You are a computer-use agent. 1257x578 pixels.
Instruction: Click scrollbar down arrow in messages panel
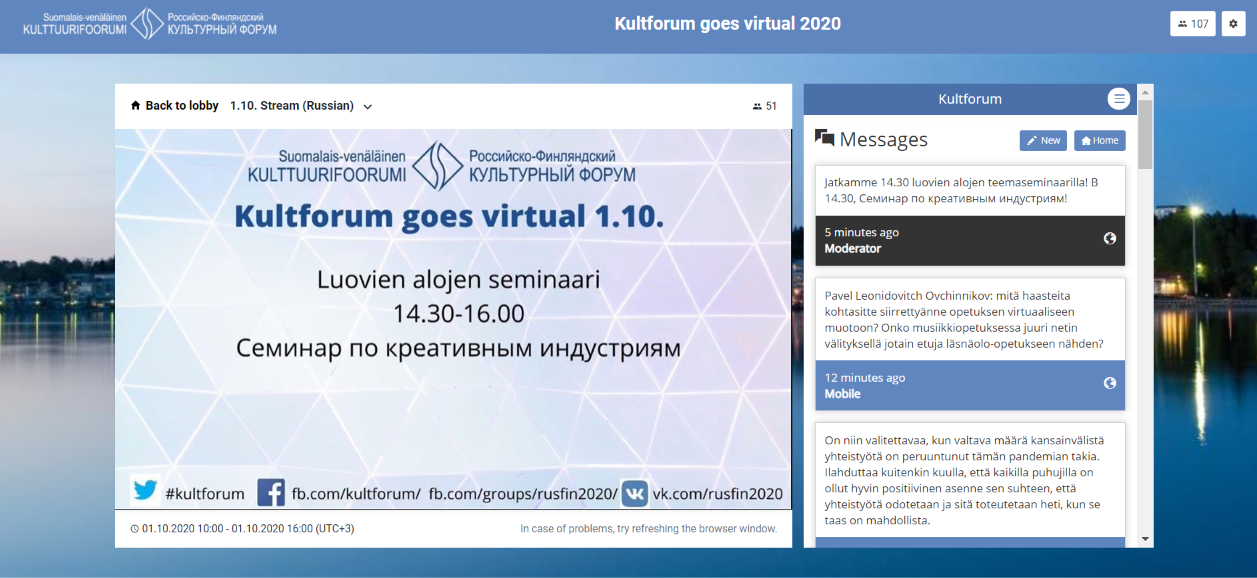1145,540
